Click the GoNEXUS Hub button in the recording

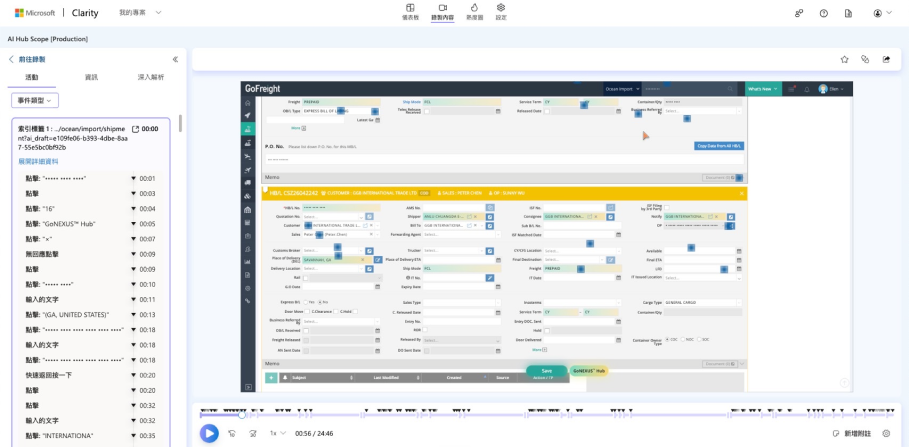click(x=588, y=370)
